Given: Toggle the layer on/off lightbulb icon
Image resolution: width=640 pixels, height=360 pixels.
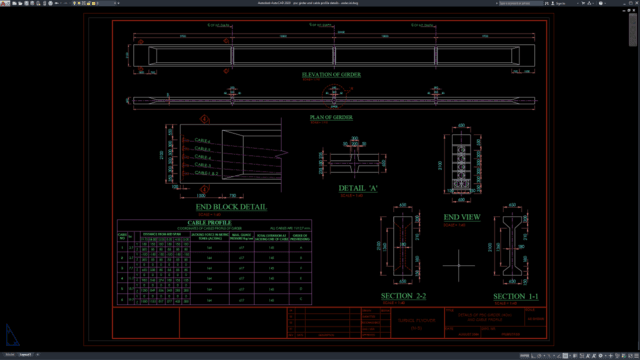Looking at the screenshot, I should [74, 3].
